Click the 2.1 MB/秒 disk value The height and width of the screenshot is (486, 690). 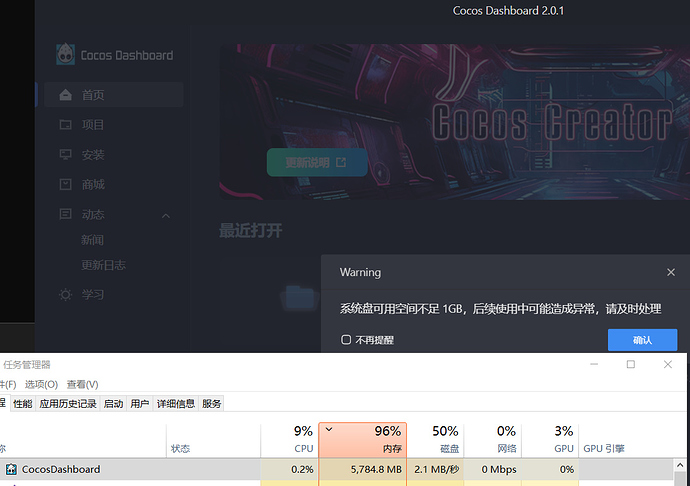[x=436, y=469]
